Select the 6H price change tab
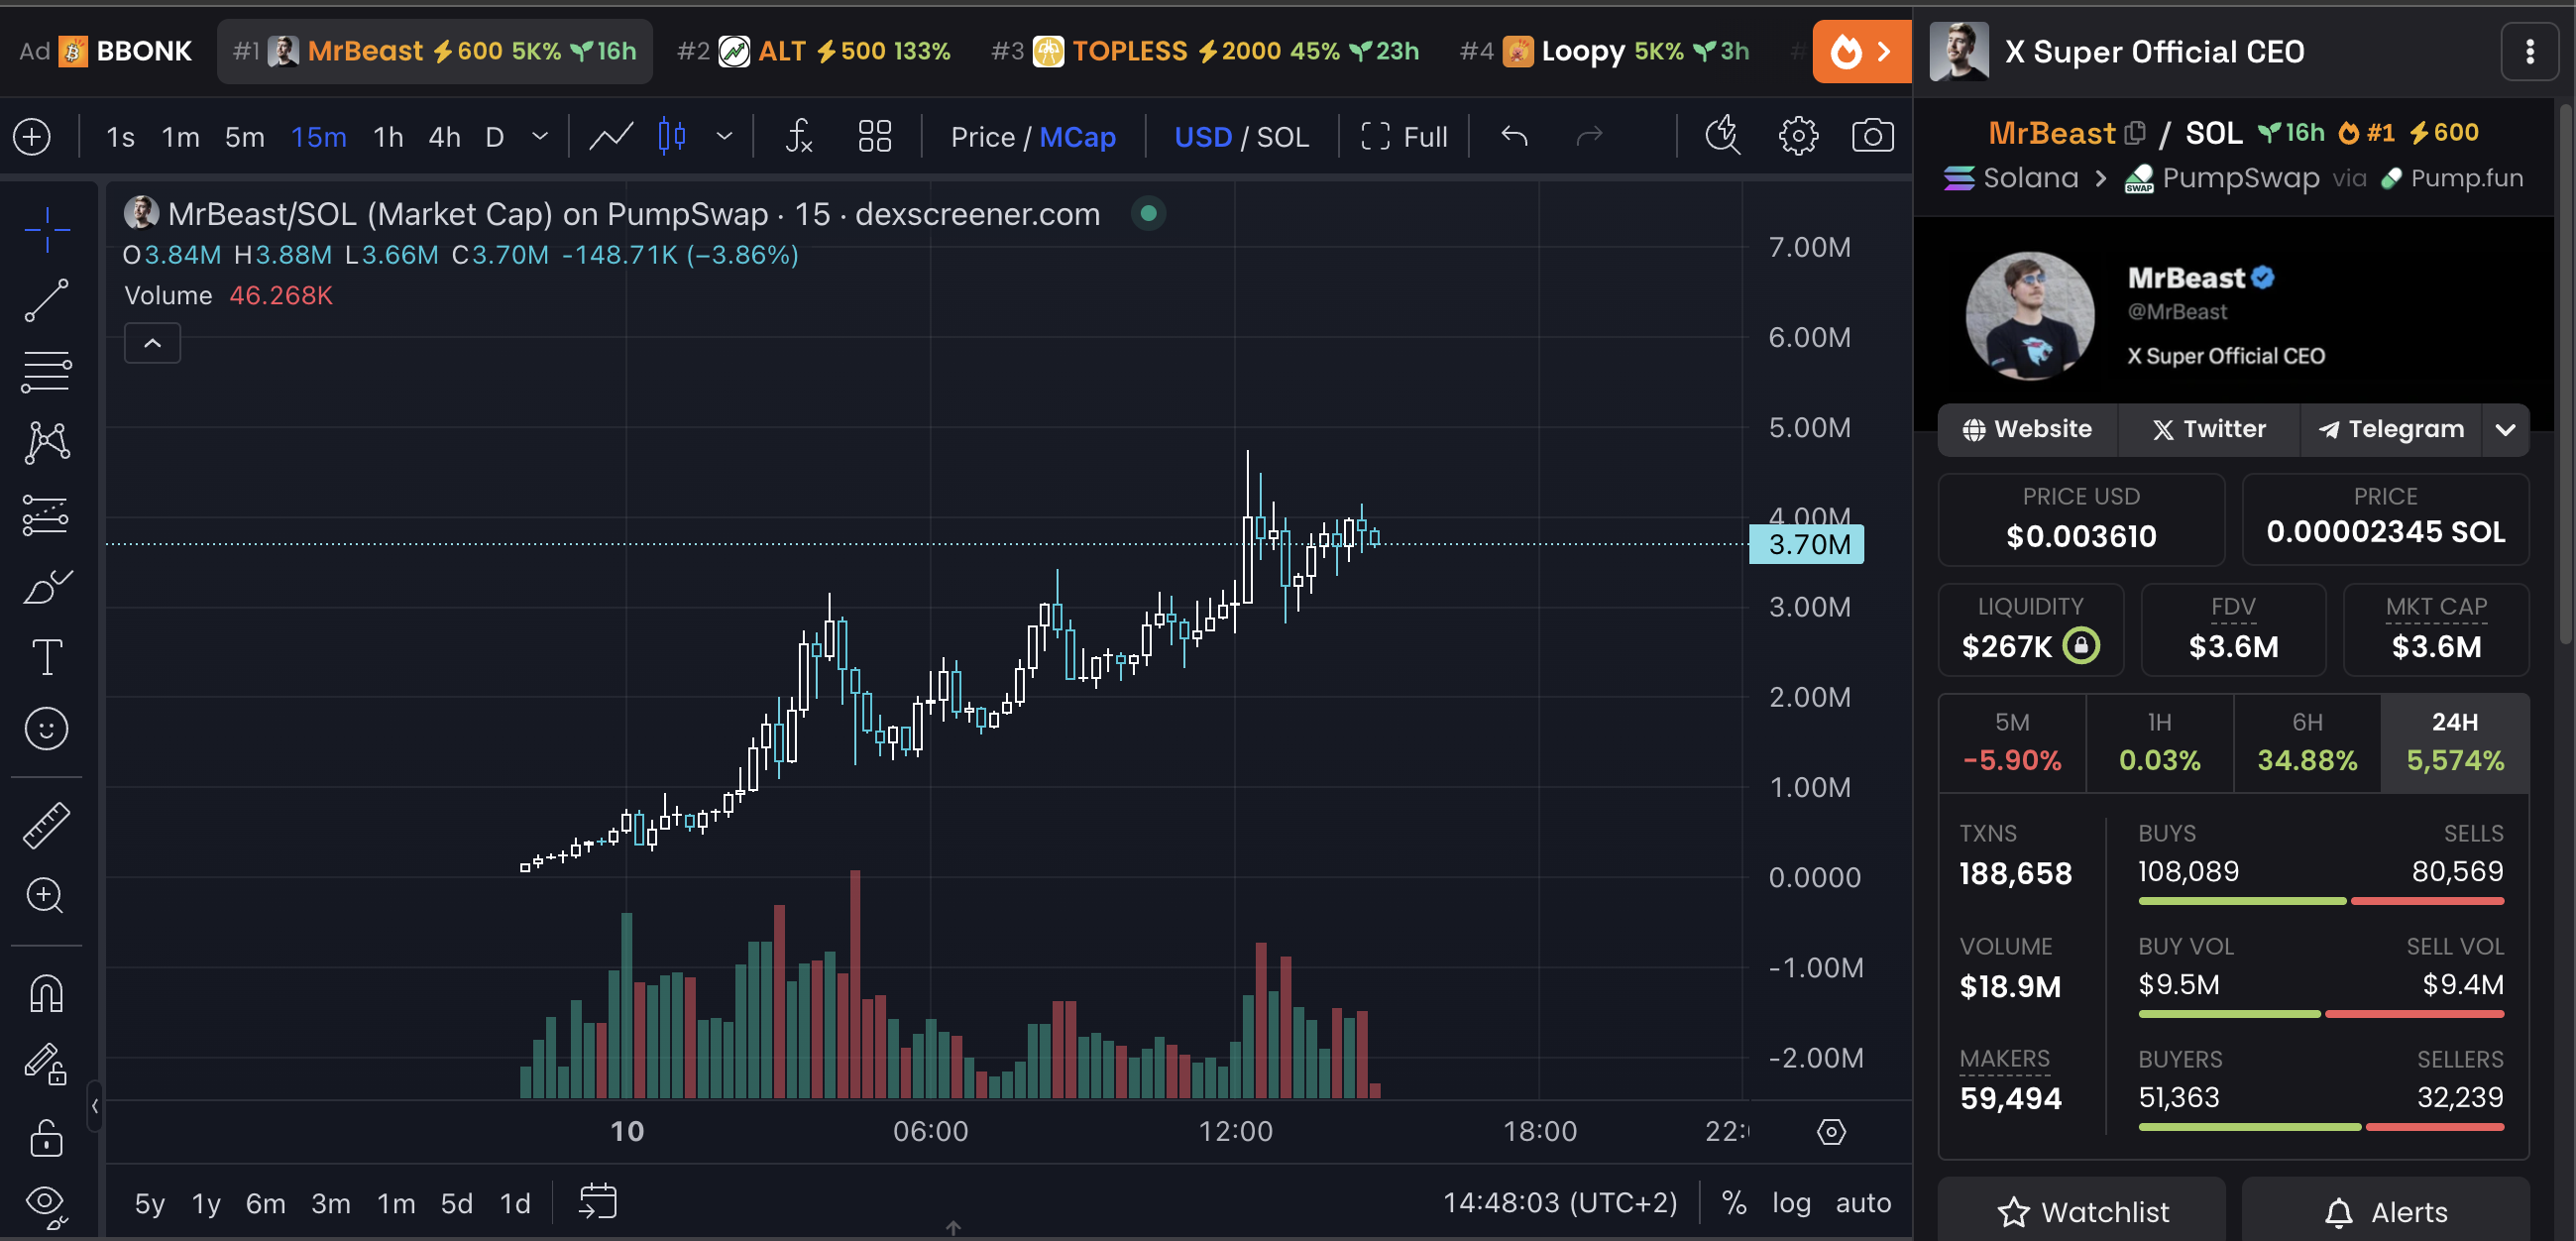Screen dimensions: 2576x1241 [2306, 743]
